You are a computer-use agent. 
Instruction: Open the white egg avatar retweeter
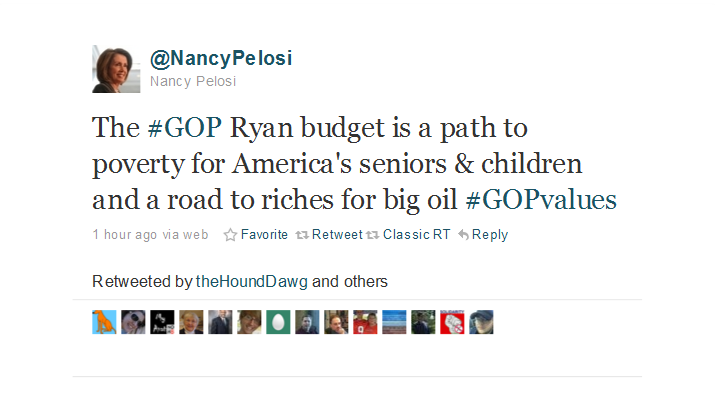pos(279,322)
